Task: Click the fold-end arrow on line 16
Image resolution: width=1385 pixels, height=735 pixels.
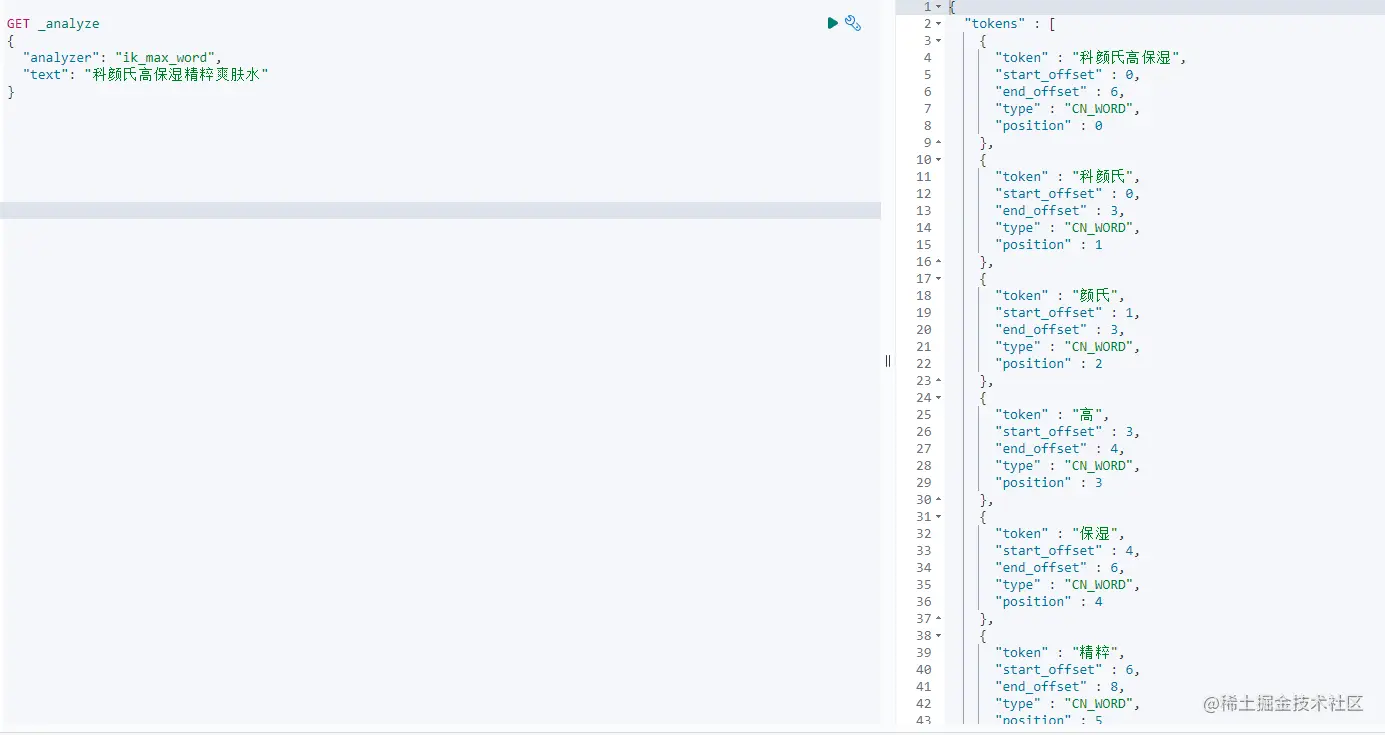Action: tap(939, 262)
